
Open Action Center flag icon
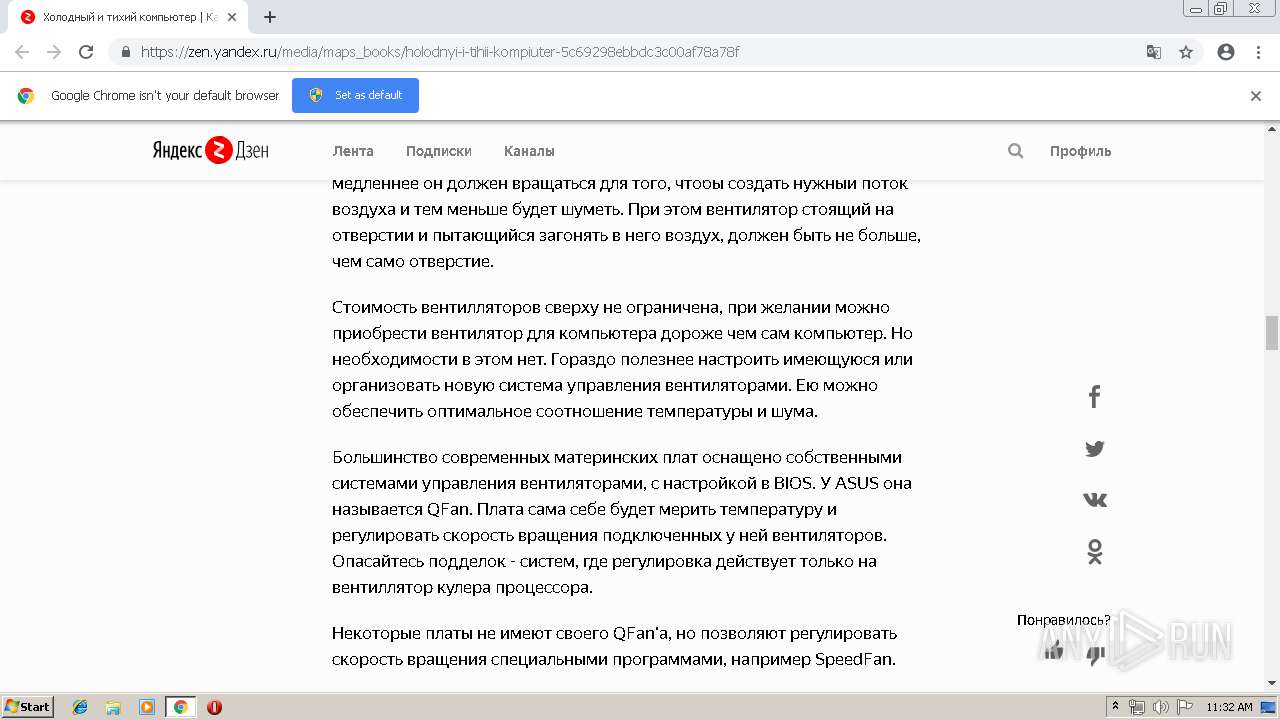point(1184,707)
